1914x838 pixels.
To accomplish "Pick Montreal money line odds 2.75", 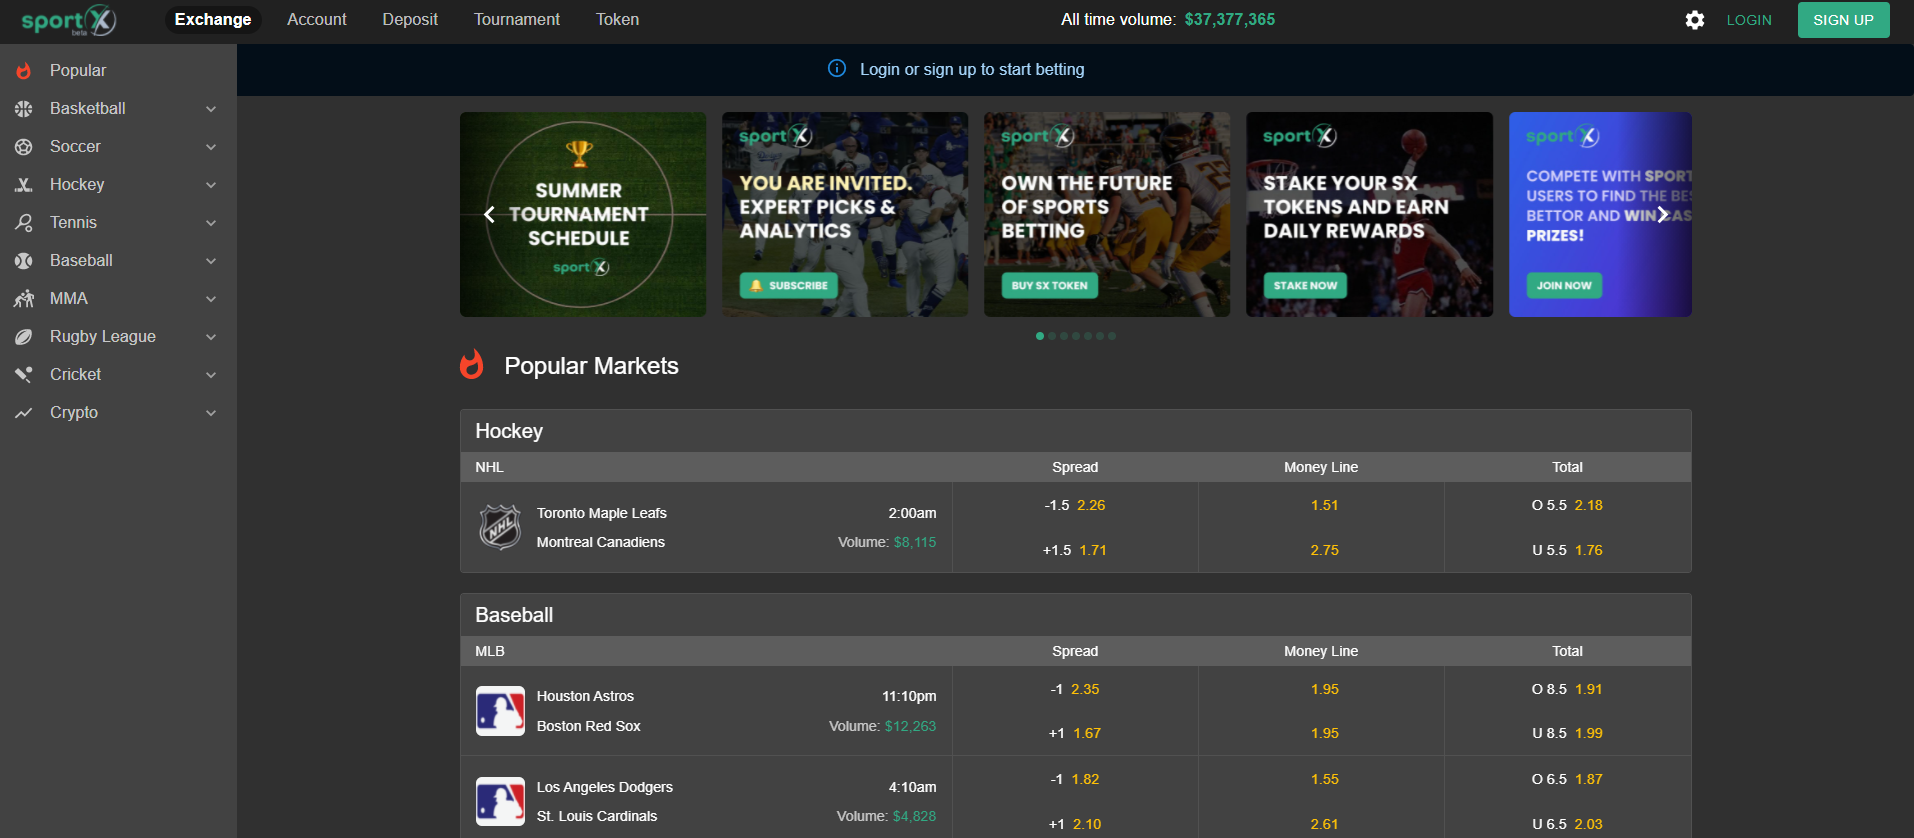I will [x=1325, y=550].
